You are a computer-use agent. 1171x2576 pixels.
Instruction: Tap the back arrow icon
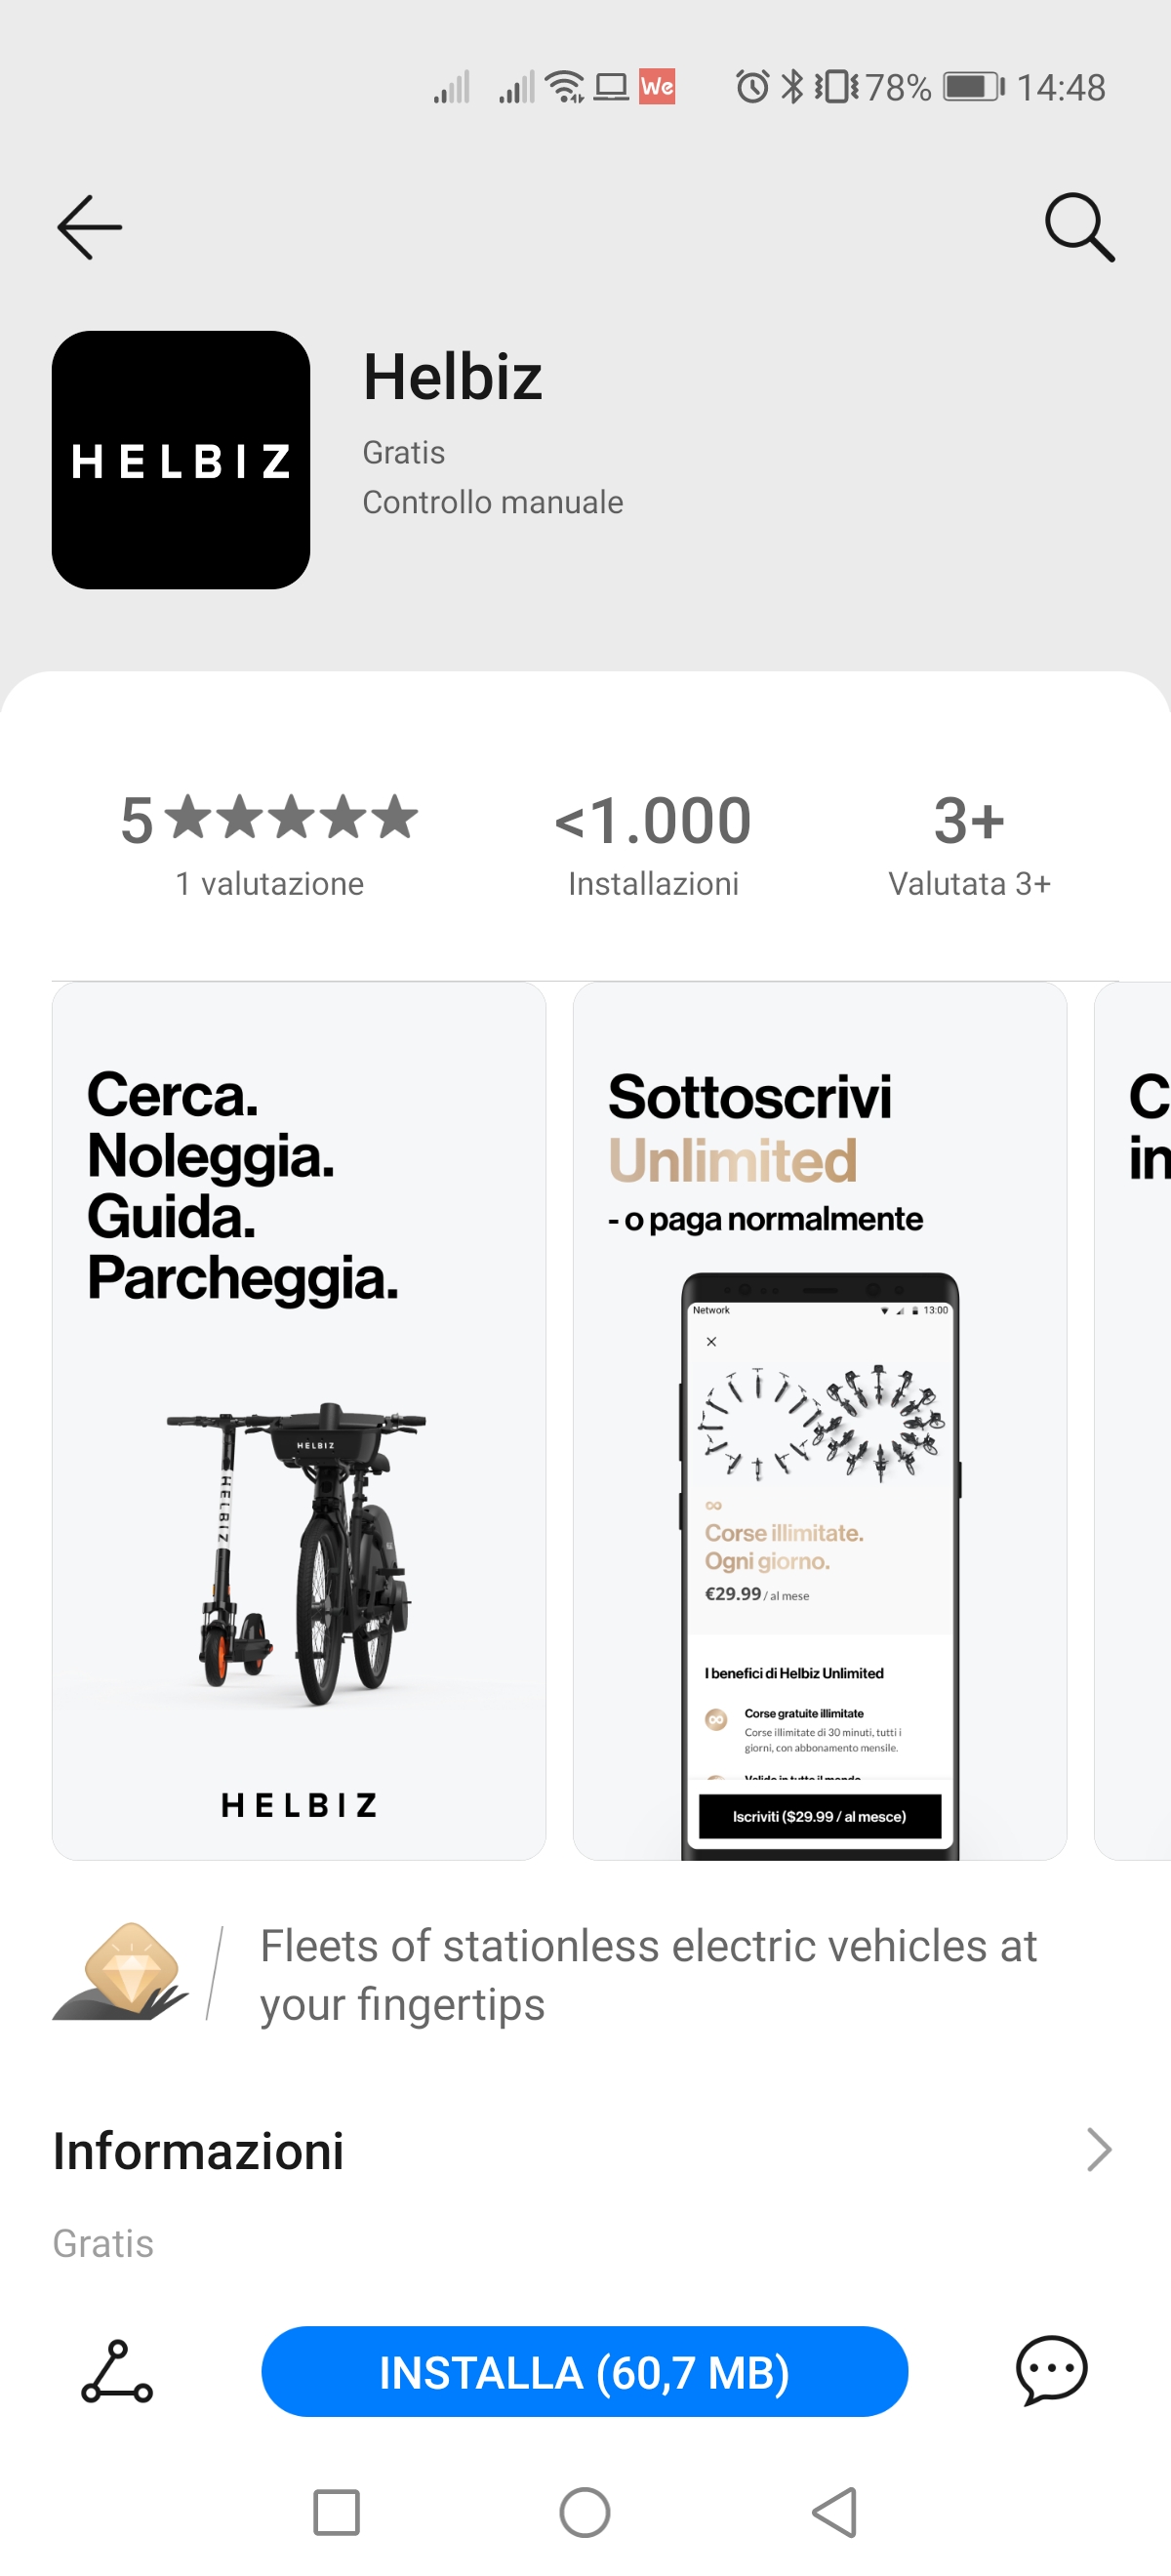[90, 228]
